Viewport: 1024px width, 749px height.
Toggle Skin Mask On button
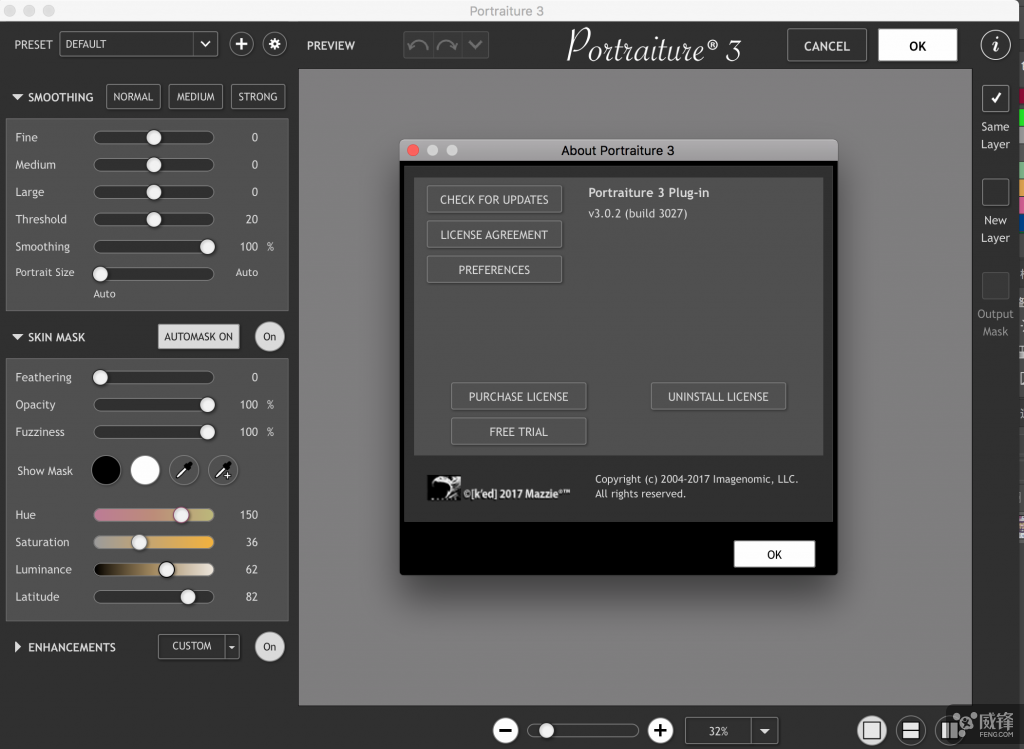tap(269, 337)
